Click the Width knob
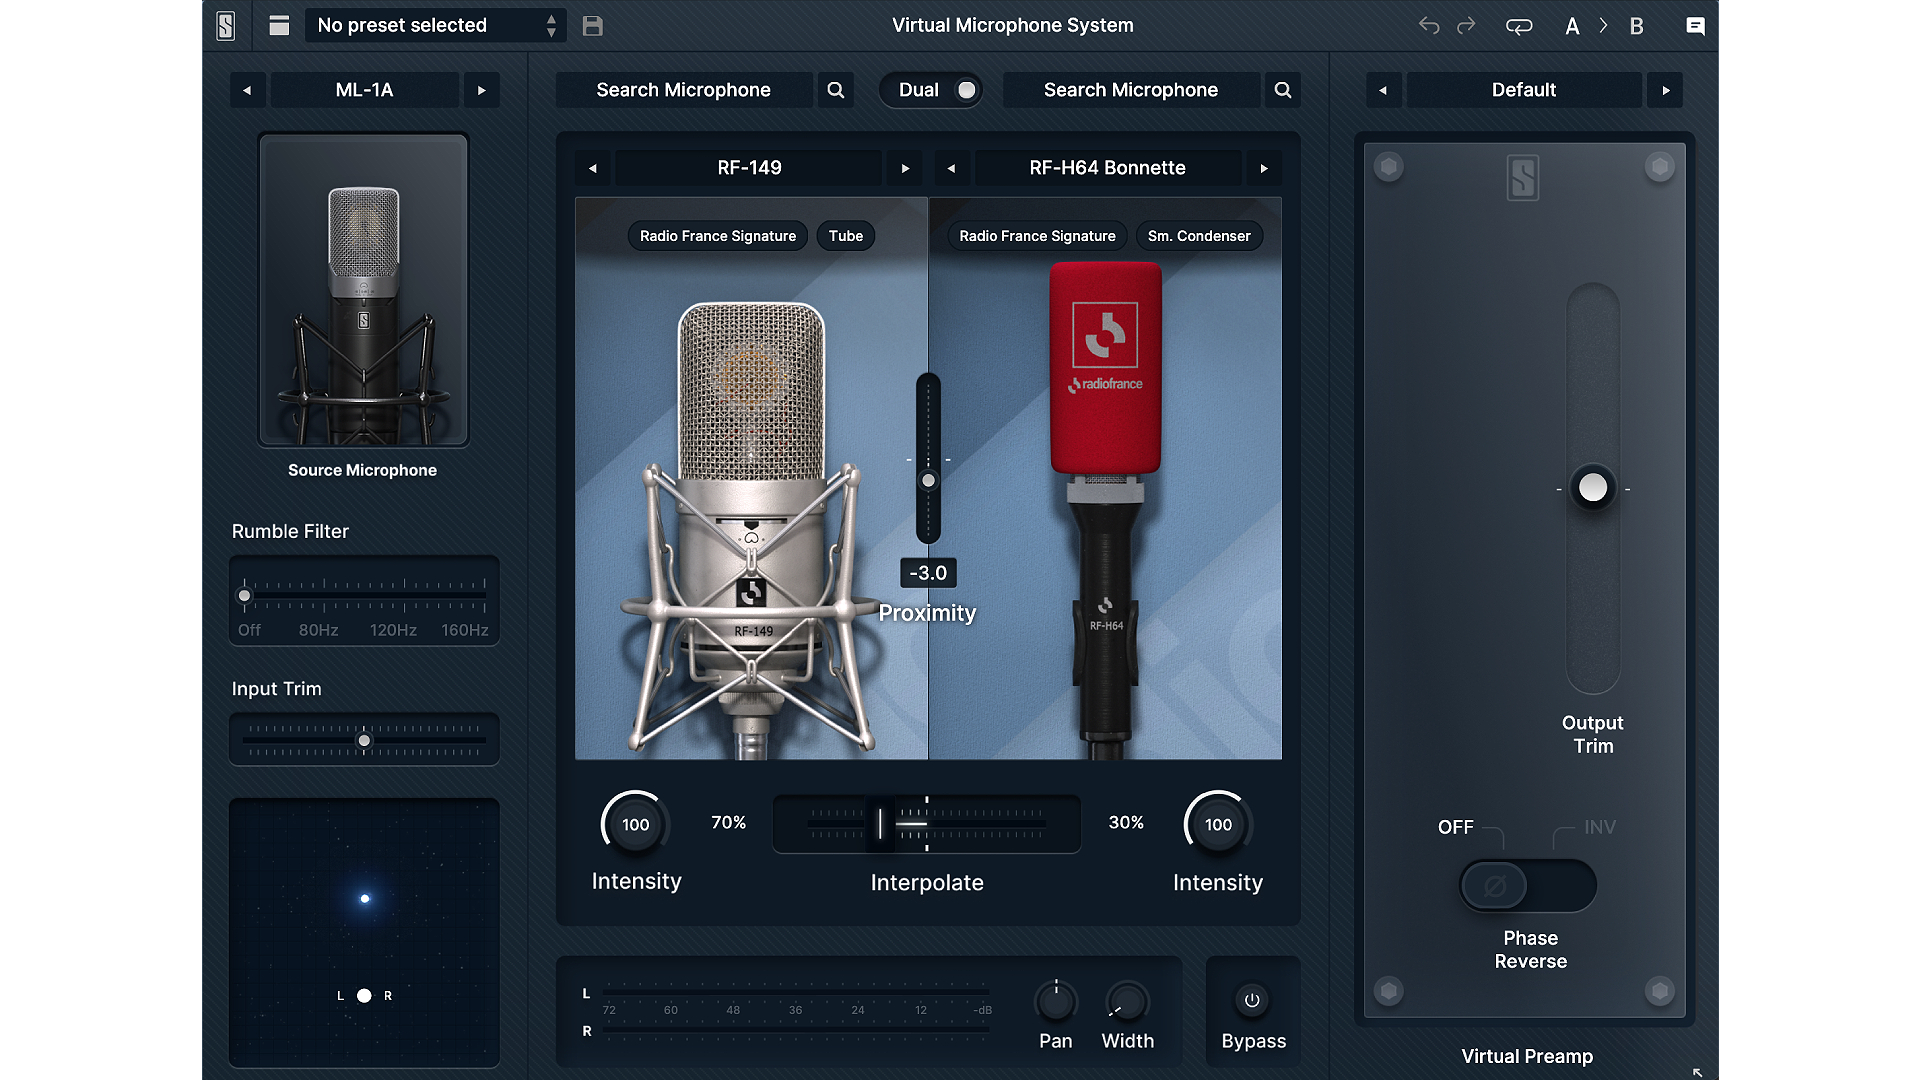1920x1080 pixels. tap(1127, 1001)
